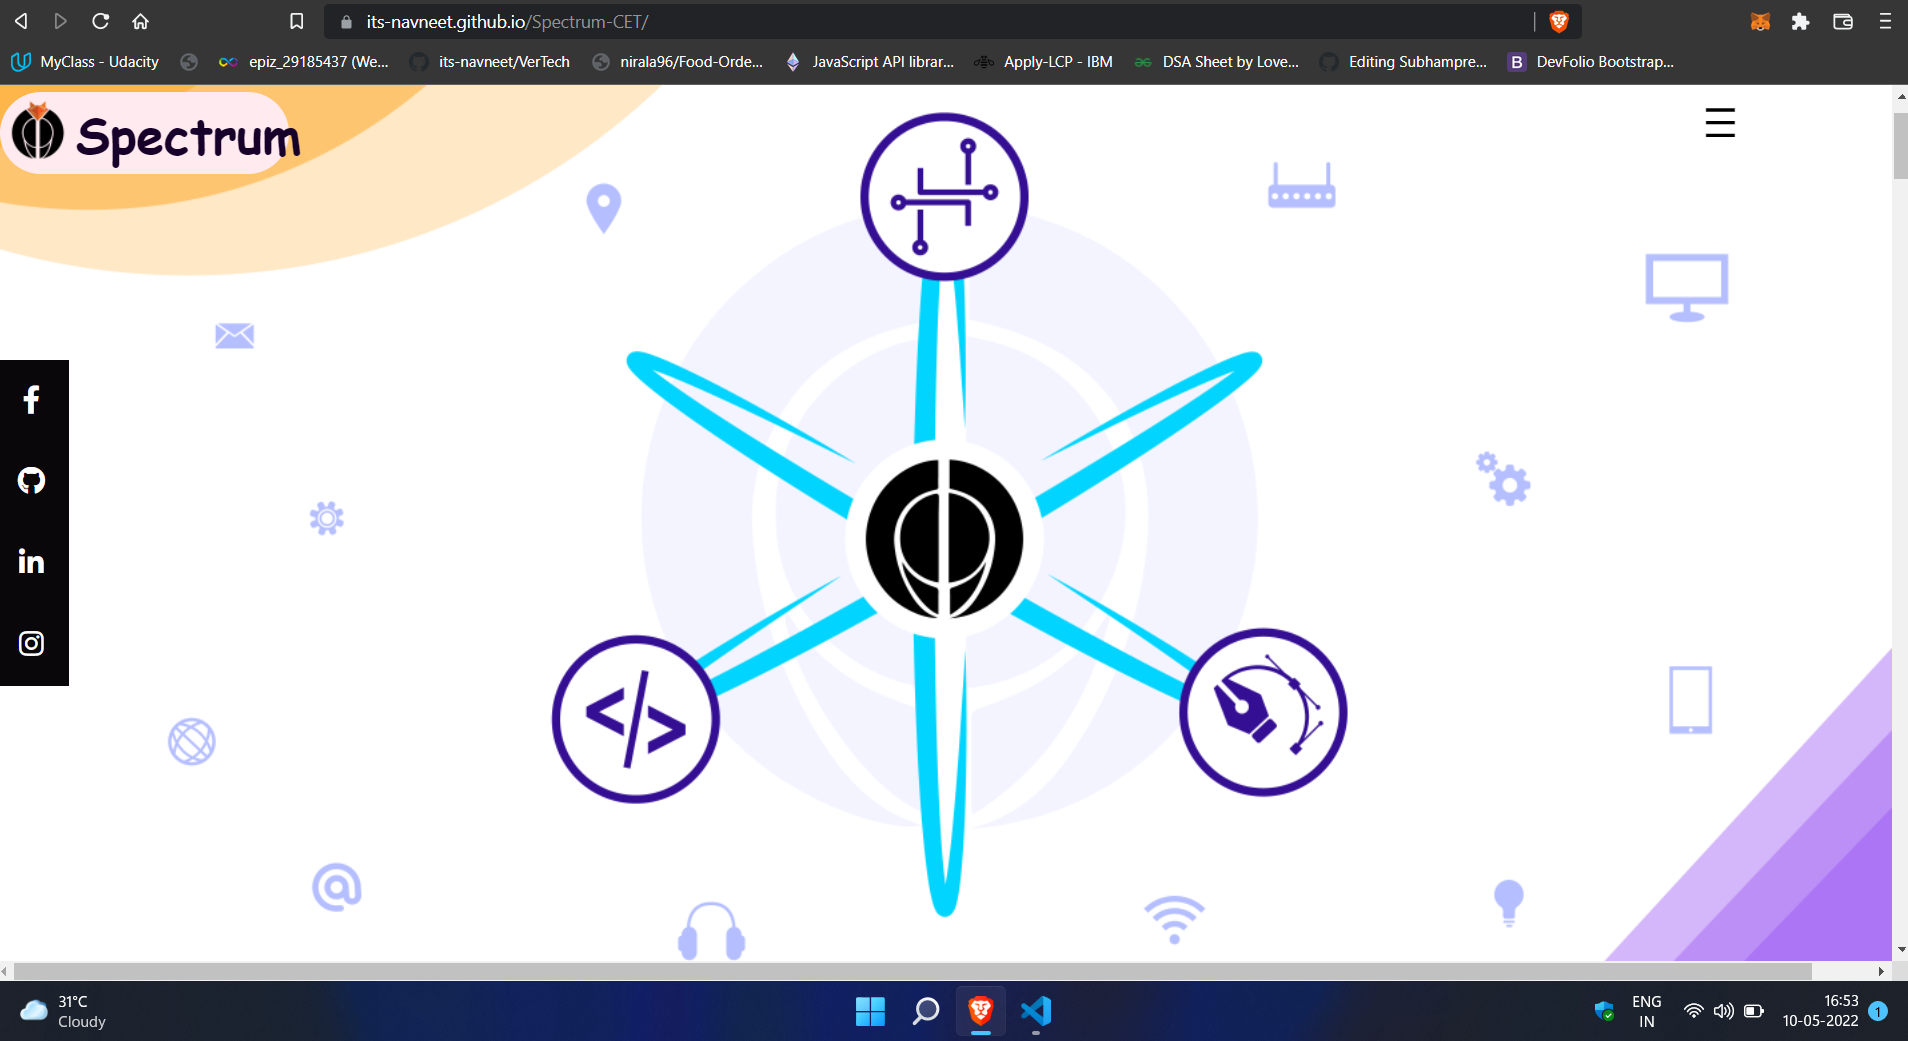Bookmark this page using bookmark icon
This screenshot has height=1041, width=1908.
[296, 21]
